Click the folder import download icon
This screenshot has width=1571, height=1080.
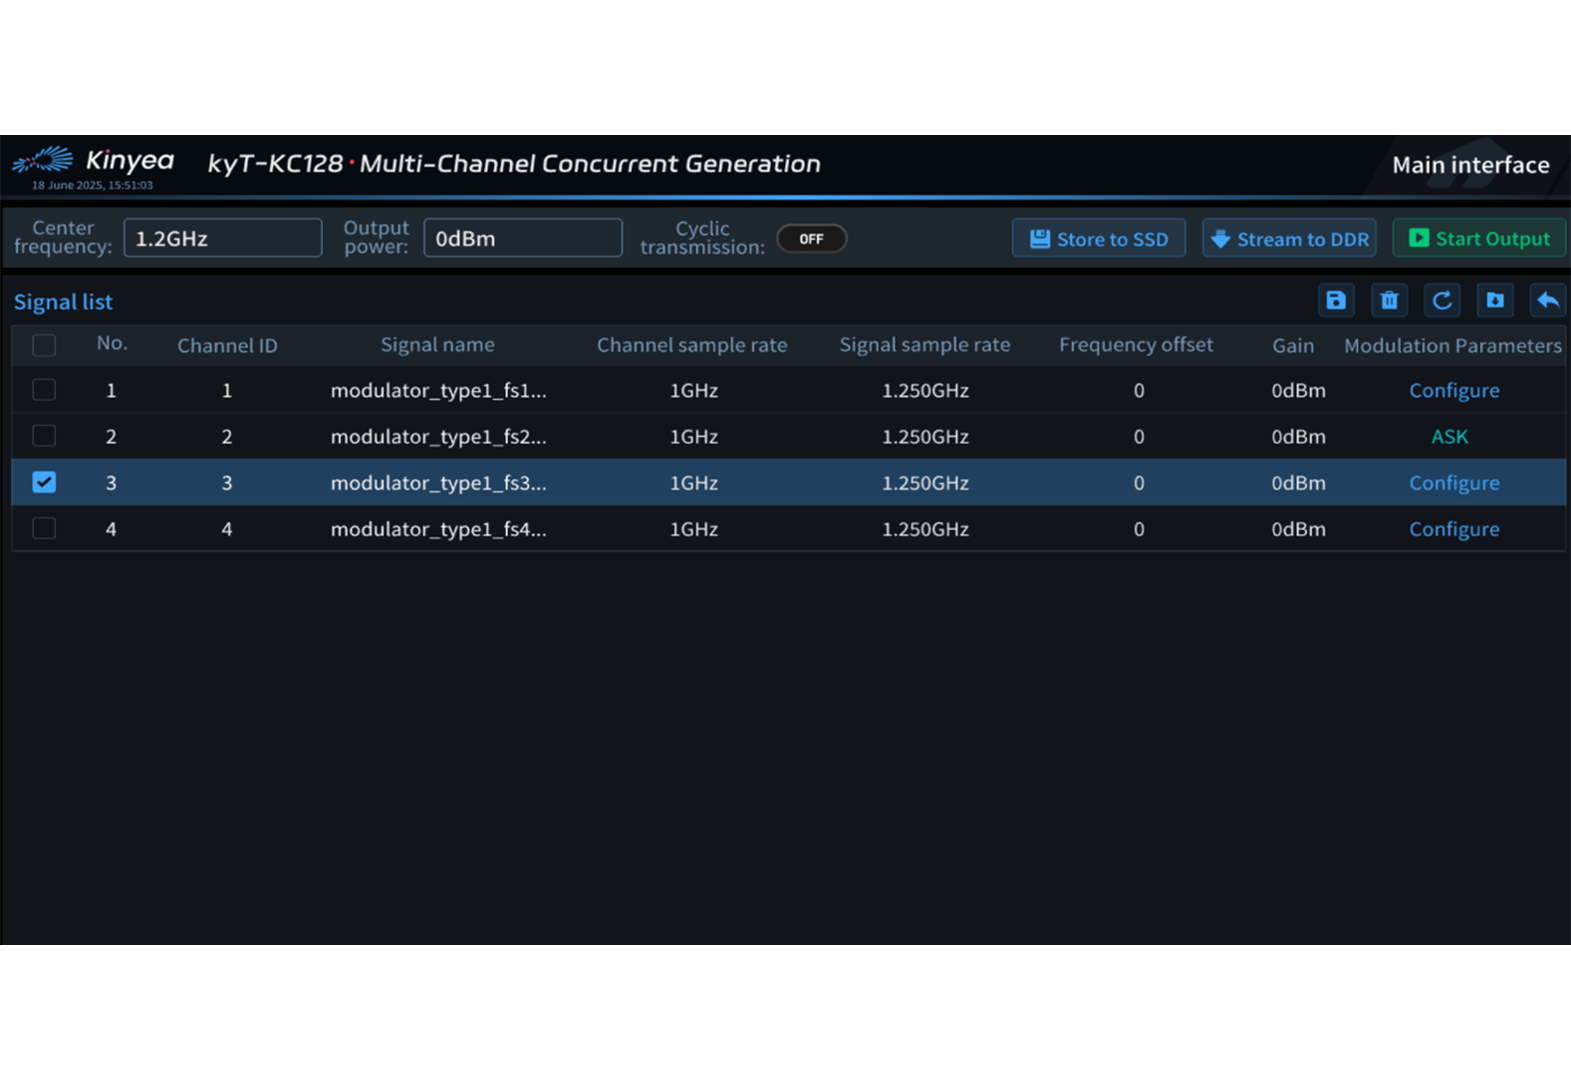tap(1495, 300)
